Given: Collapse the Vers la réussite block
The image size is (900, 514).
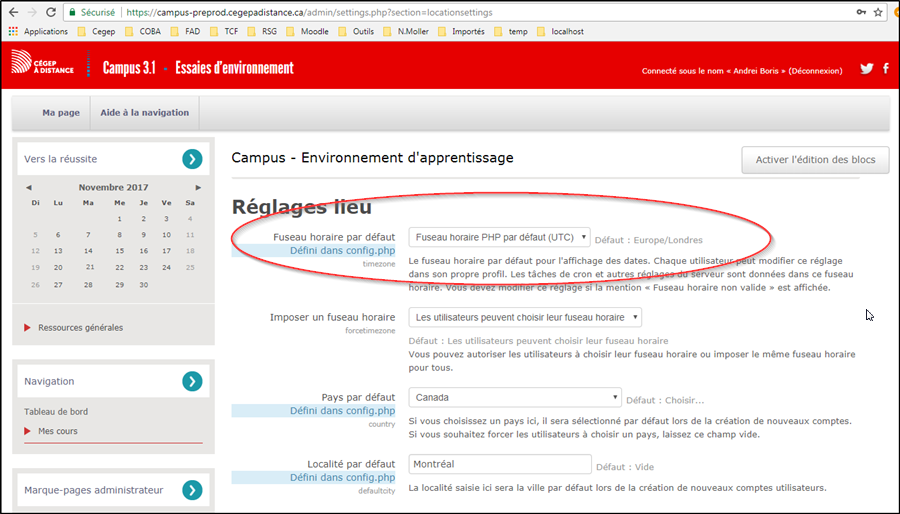Looking at the screenshot, I should 192,159.
